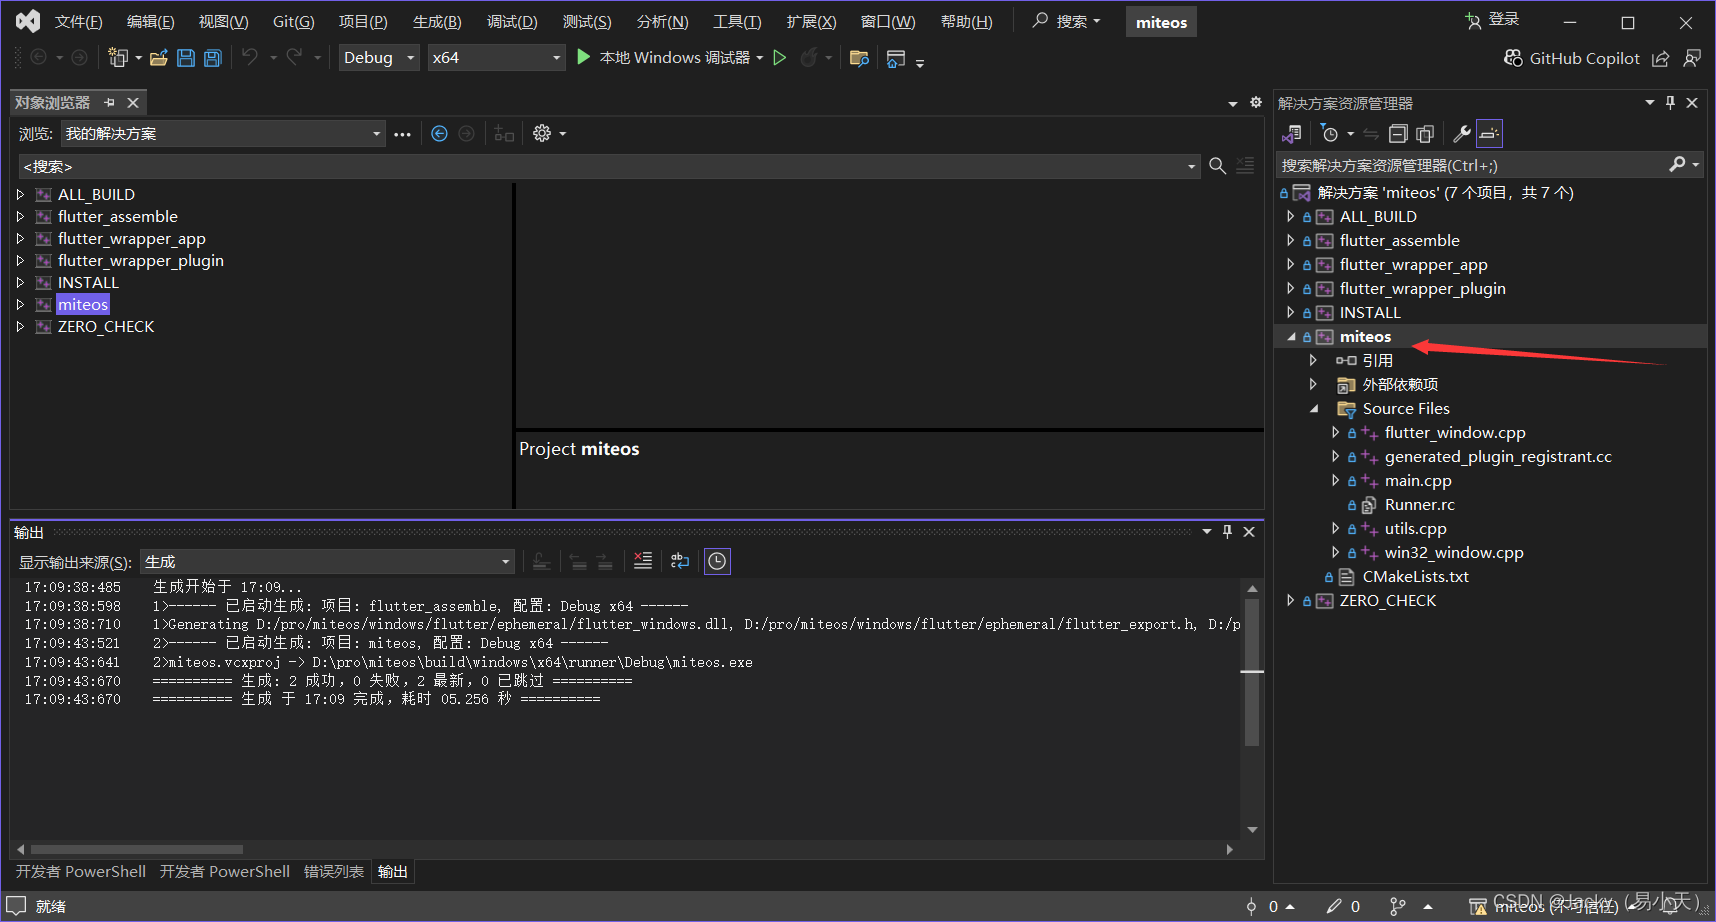Click the 搜索 button in the title bar
This screenshot has width=1716, height=922.
(x=1066, y=21)
